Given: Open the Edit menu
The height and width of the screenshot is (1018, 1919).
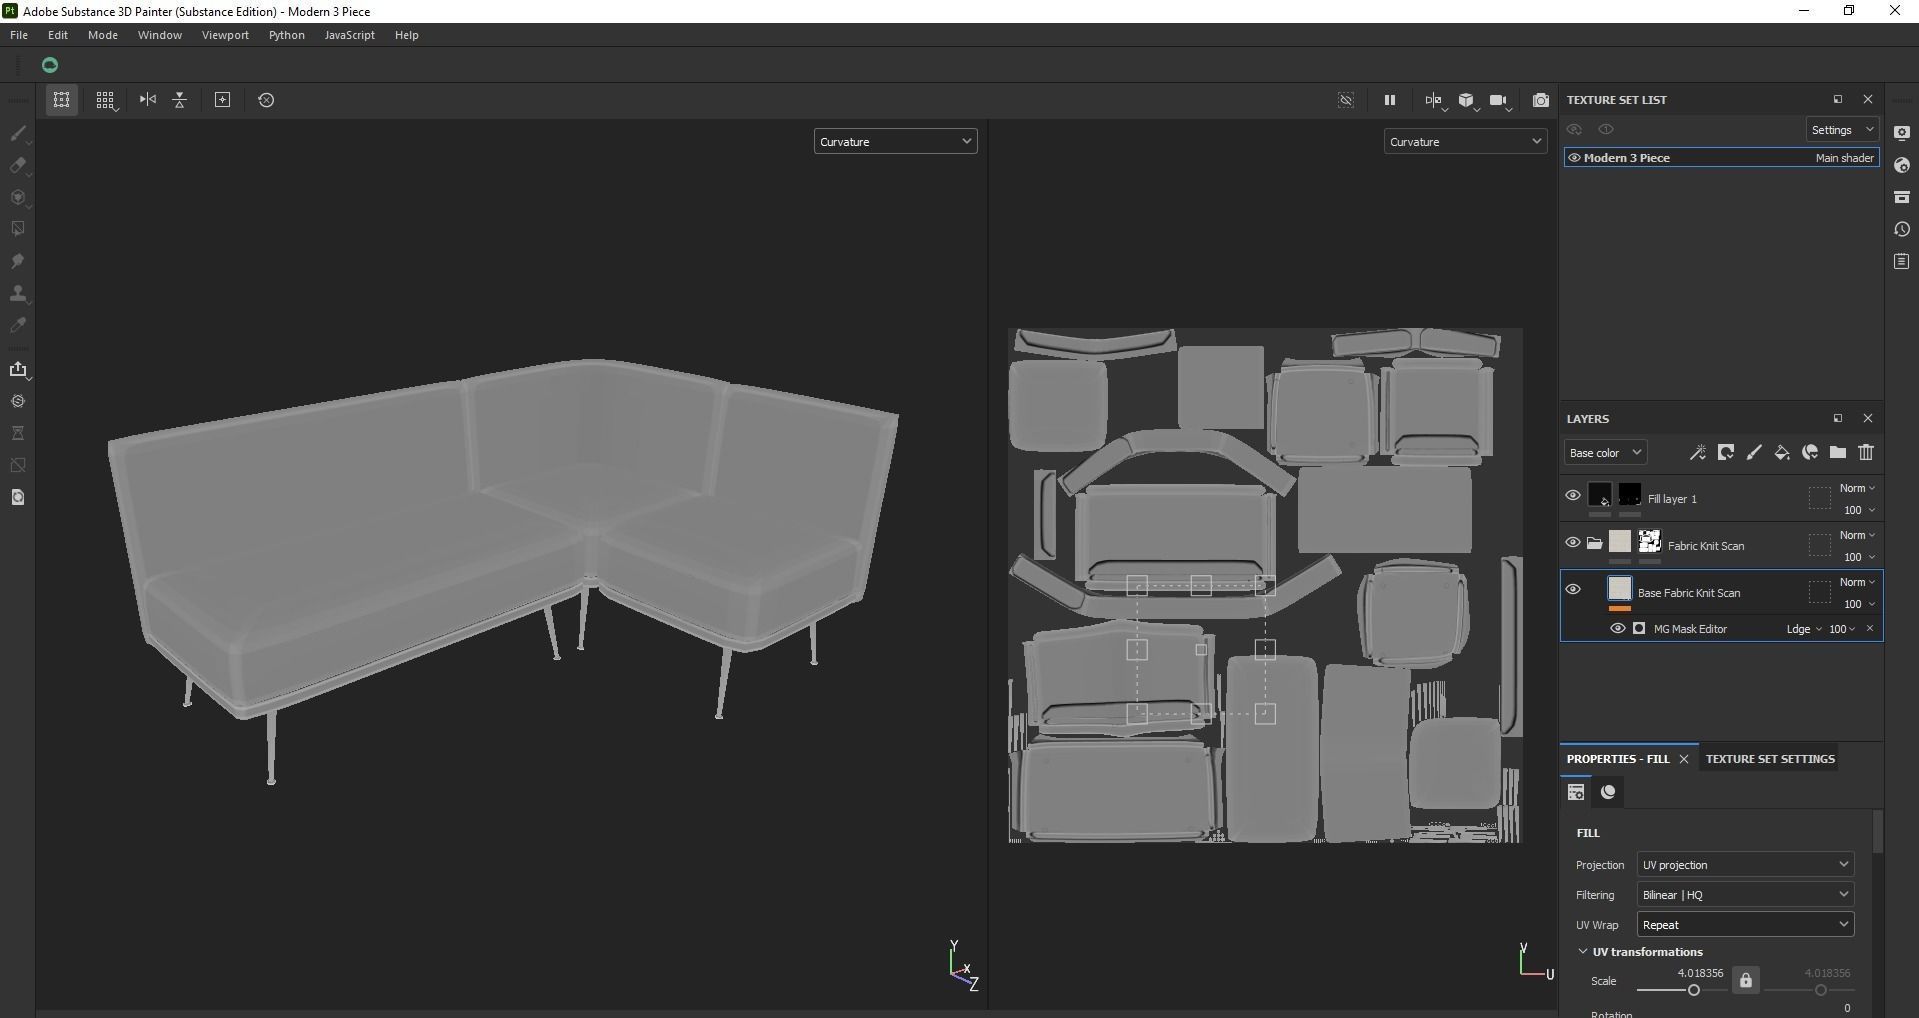Looking at the screenshot, I should tap(58, 35).
